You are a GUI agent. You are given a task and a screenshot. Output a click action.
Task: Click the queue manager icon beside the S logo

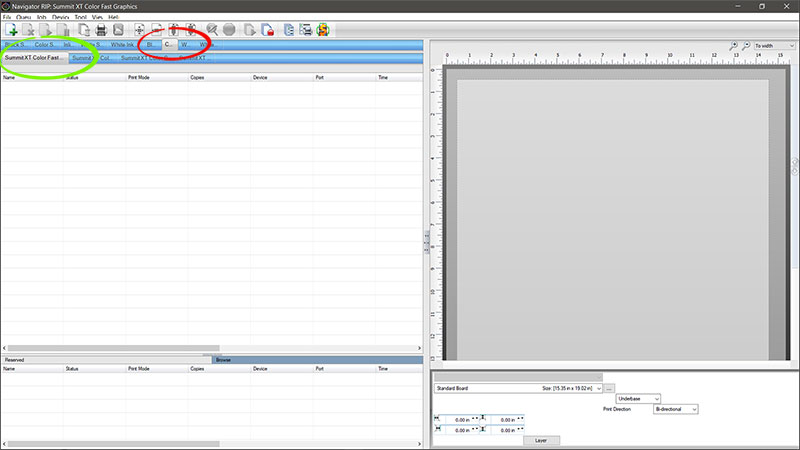click(x=306, y=30)
